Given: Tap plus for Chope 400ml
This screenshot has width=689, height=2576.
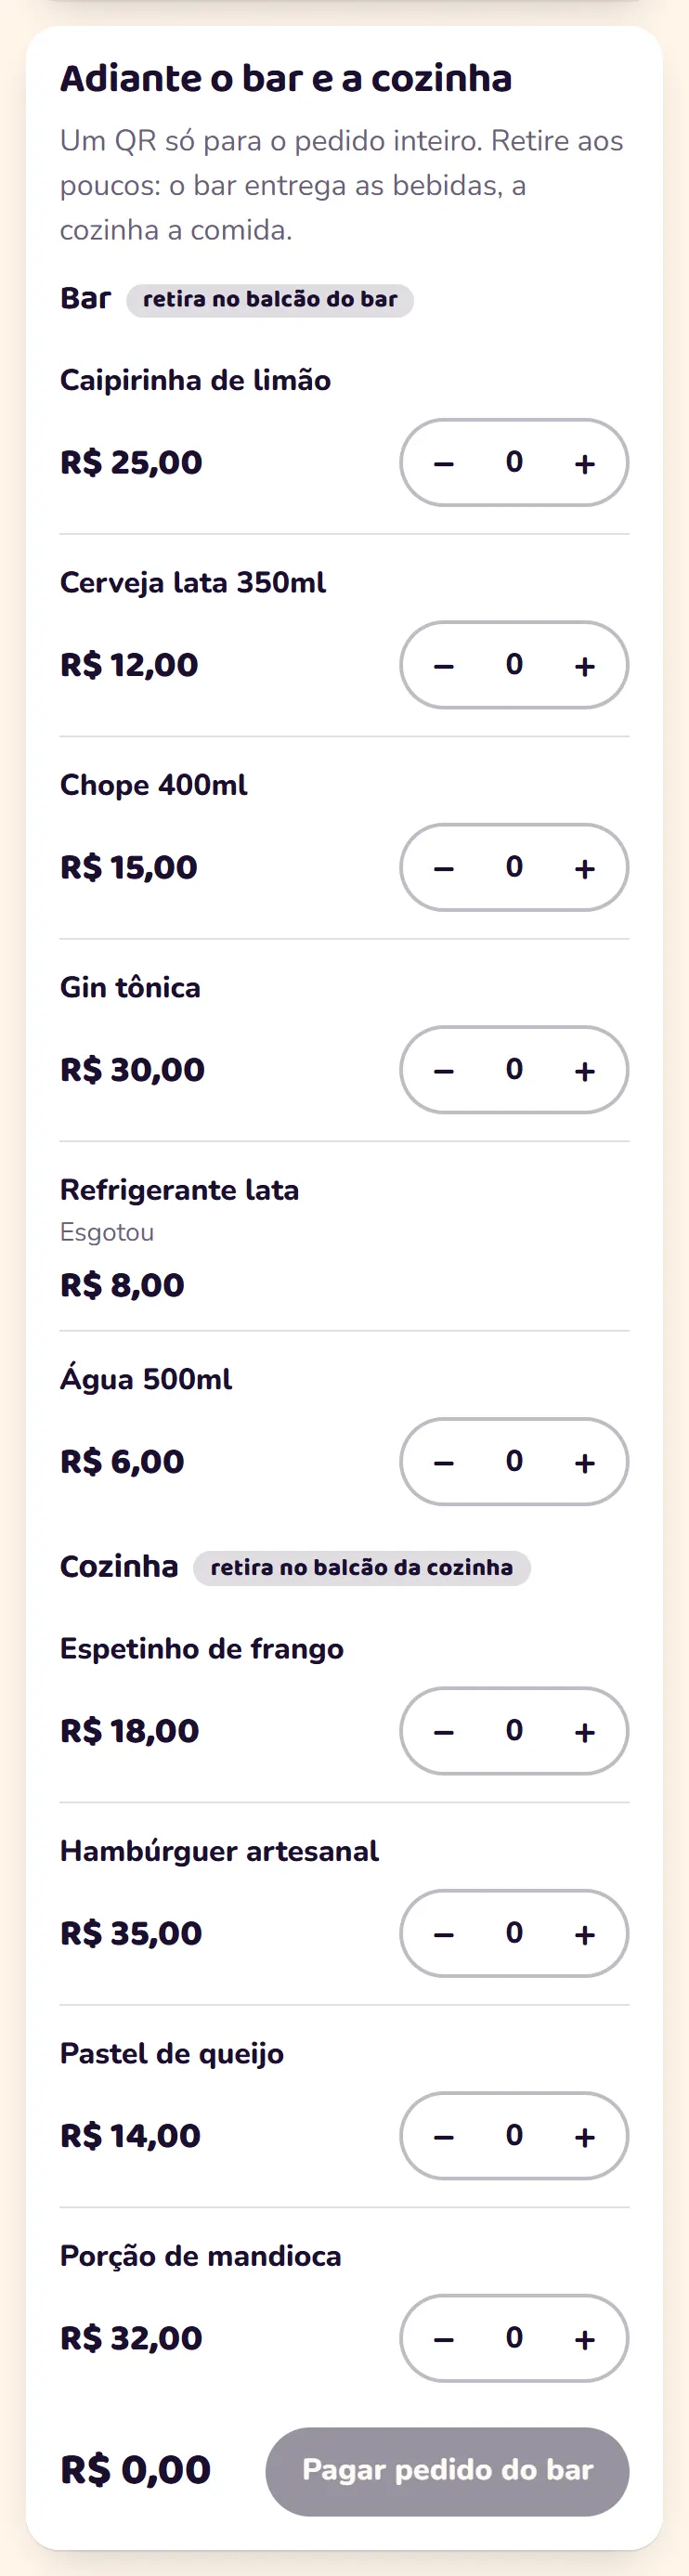Looking at the screenshot, I should pyautogui.click(x=585, y=868).
